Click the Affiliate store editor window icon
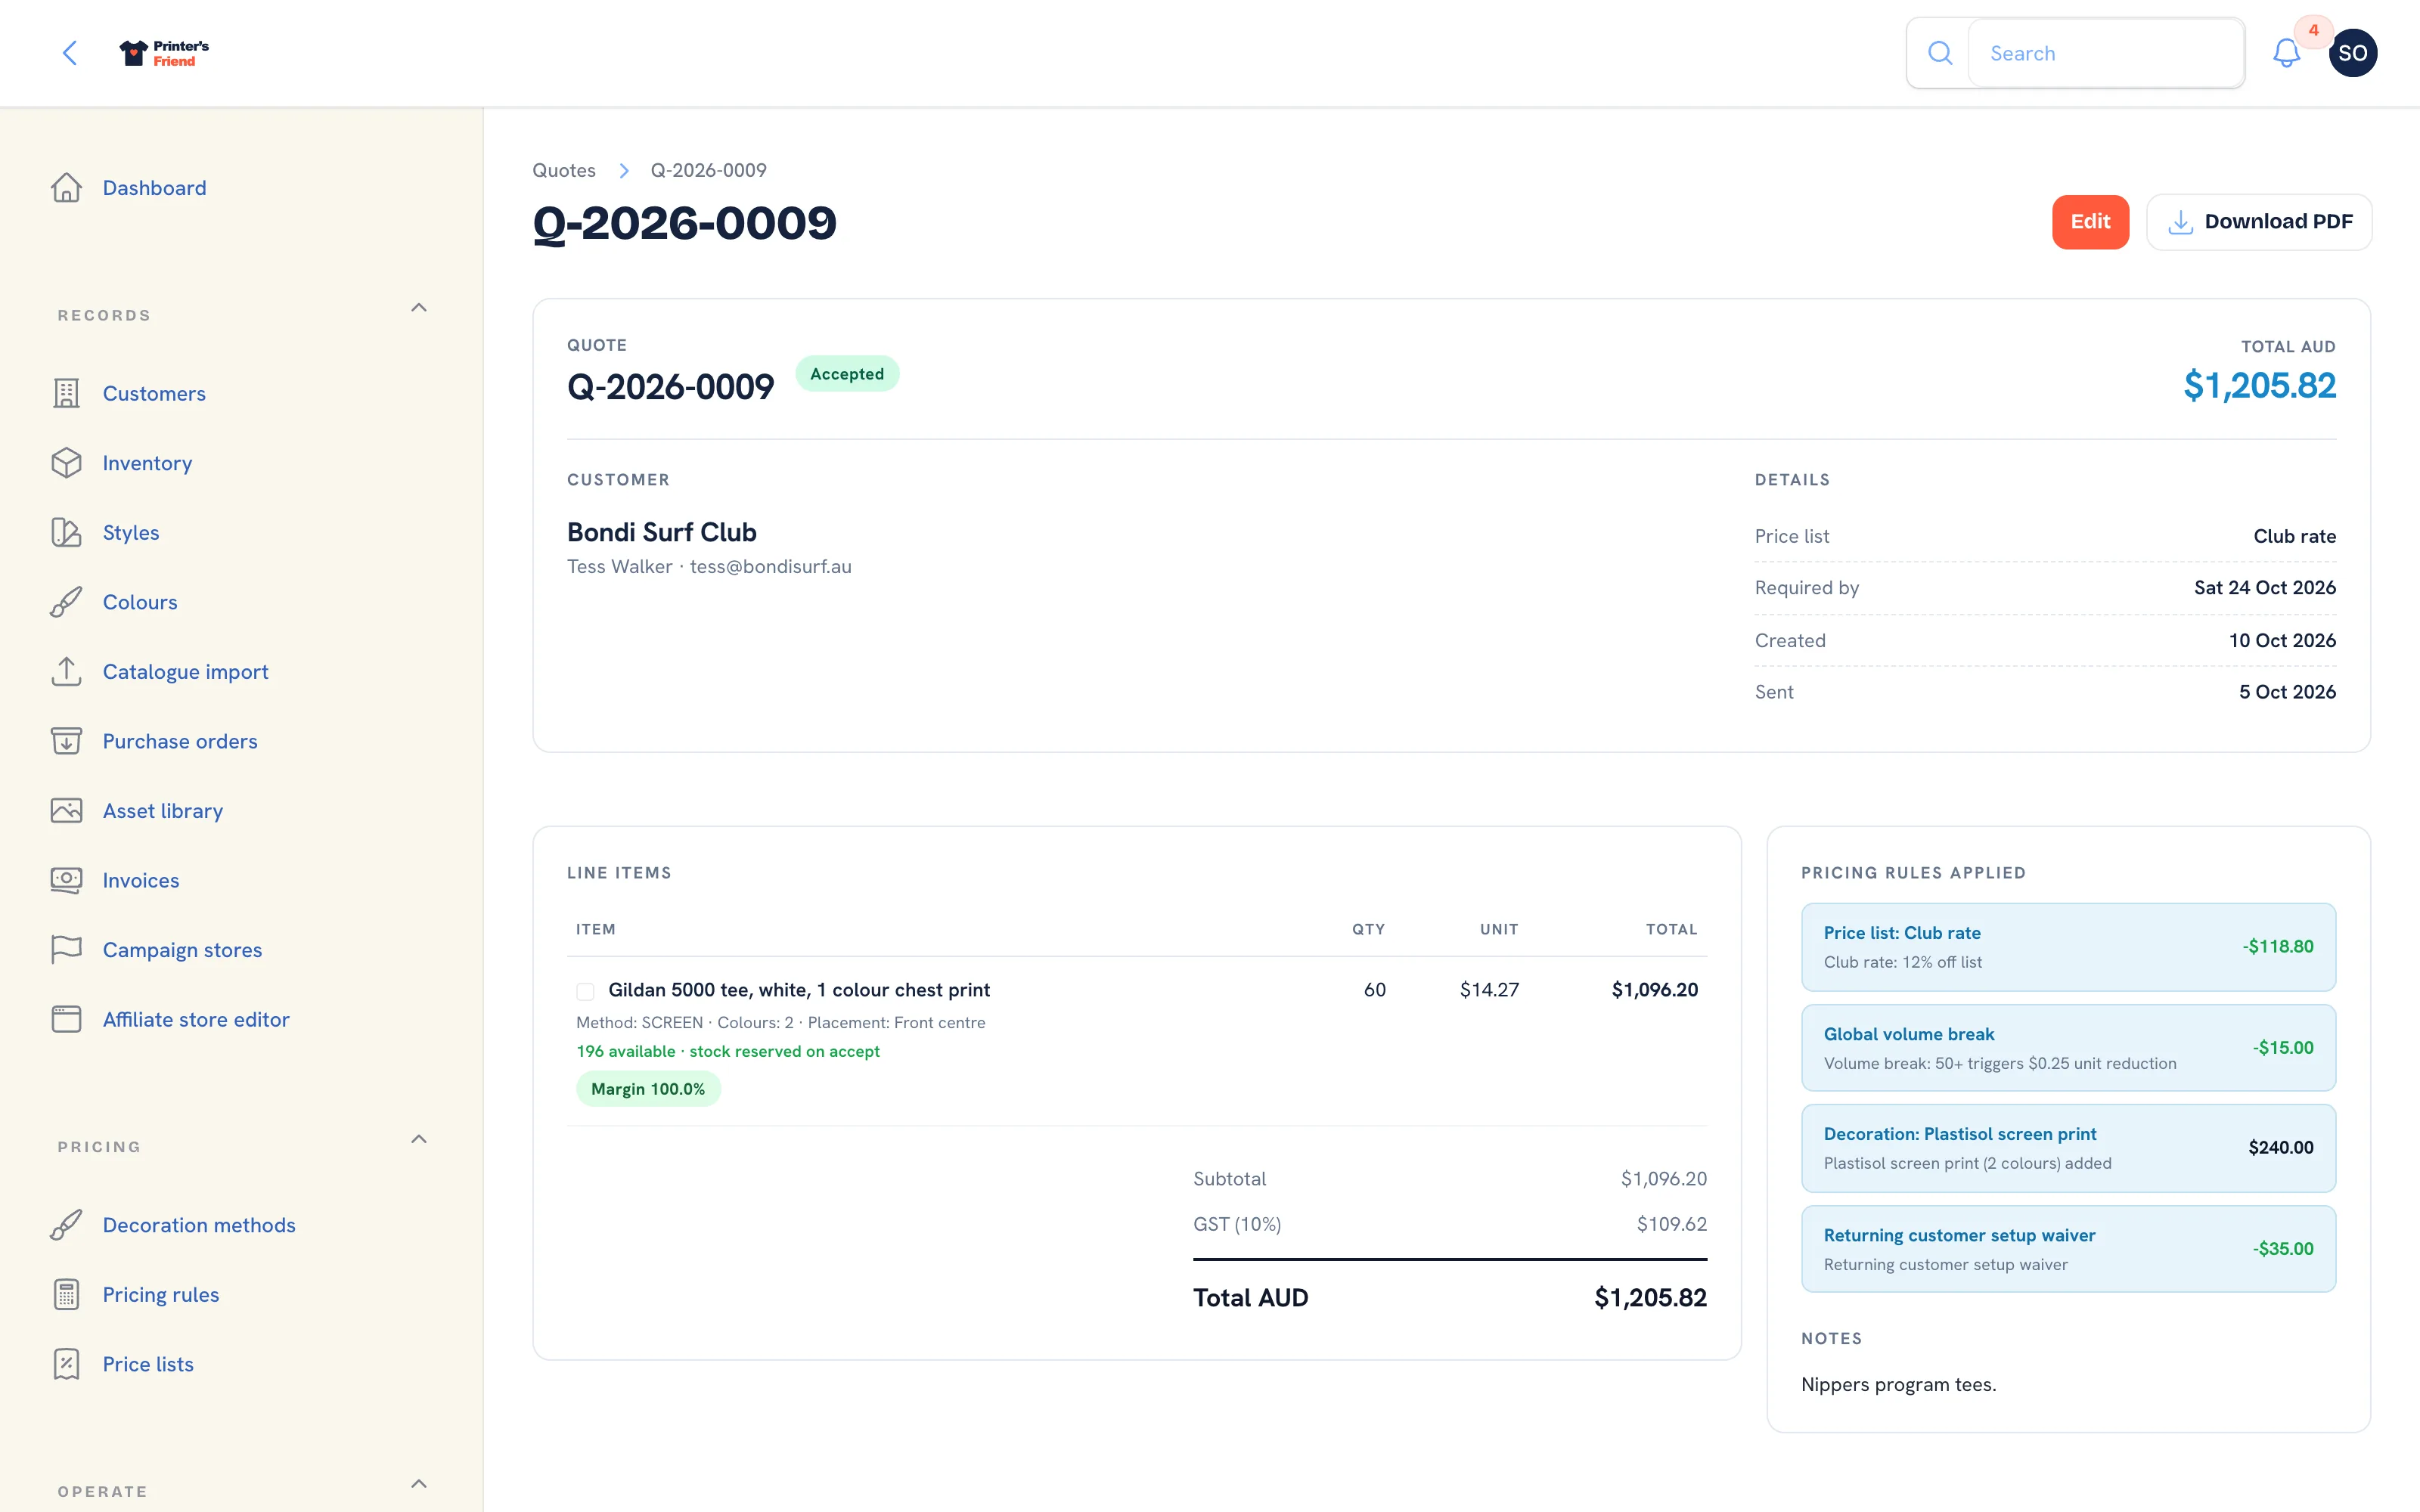 pos(66,1019)
